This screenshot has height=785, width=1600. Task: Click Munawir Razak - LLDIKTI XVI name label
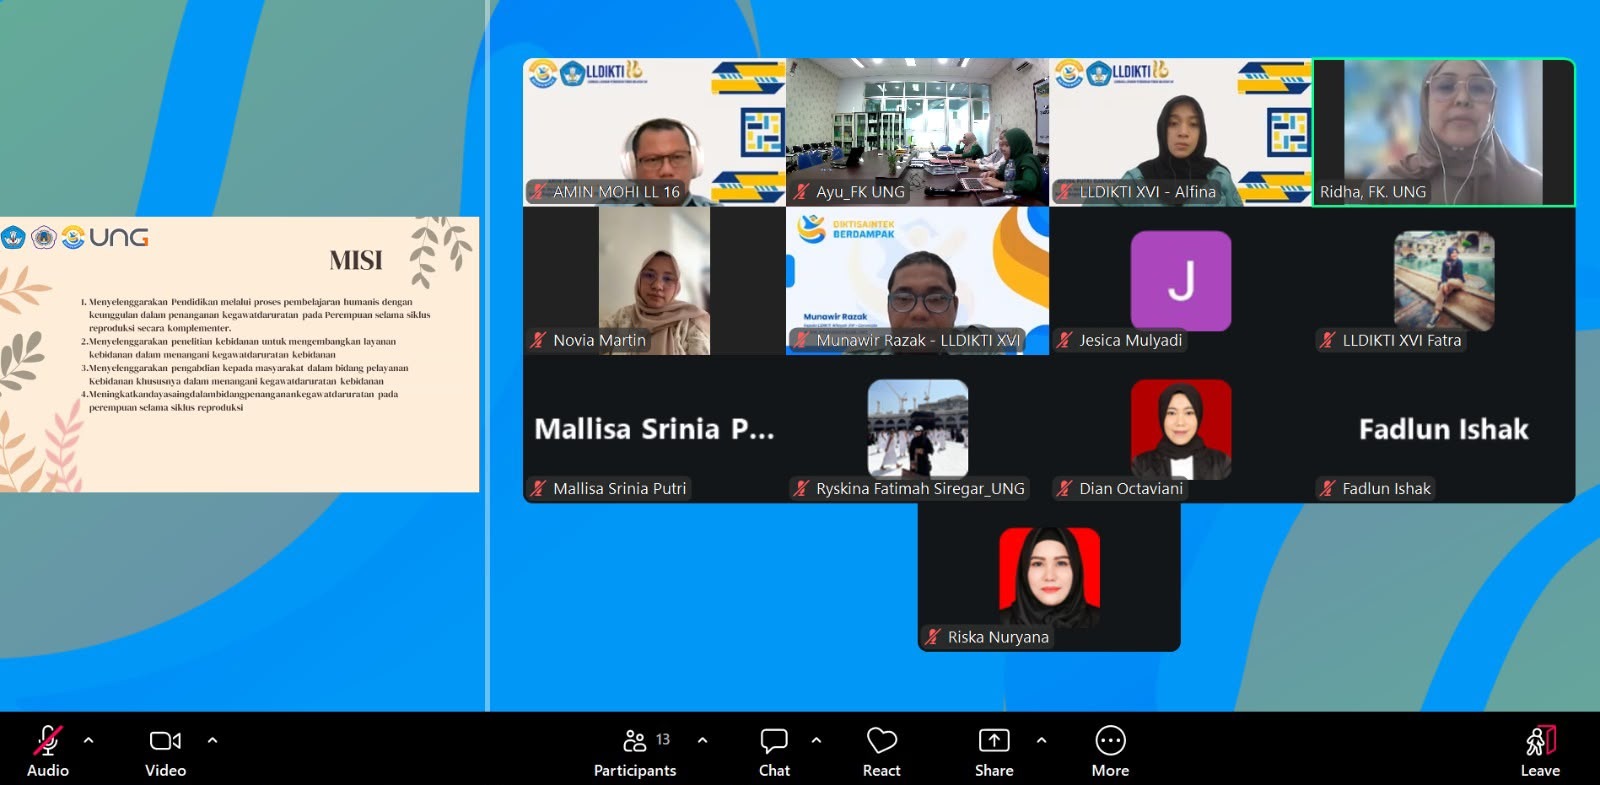click(918, 340)
